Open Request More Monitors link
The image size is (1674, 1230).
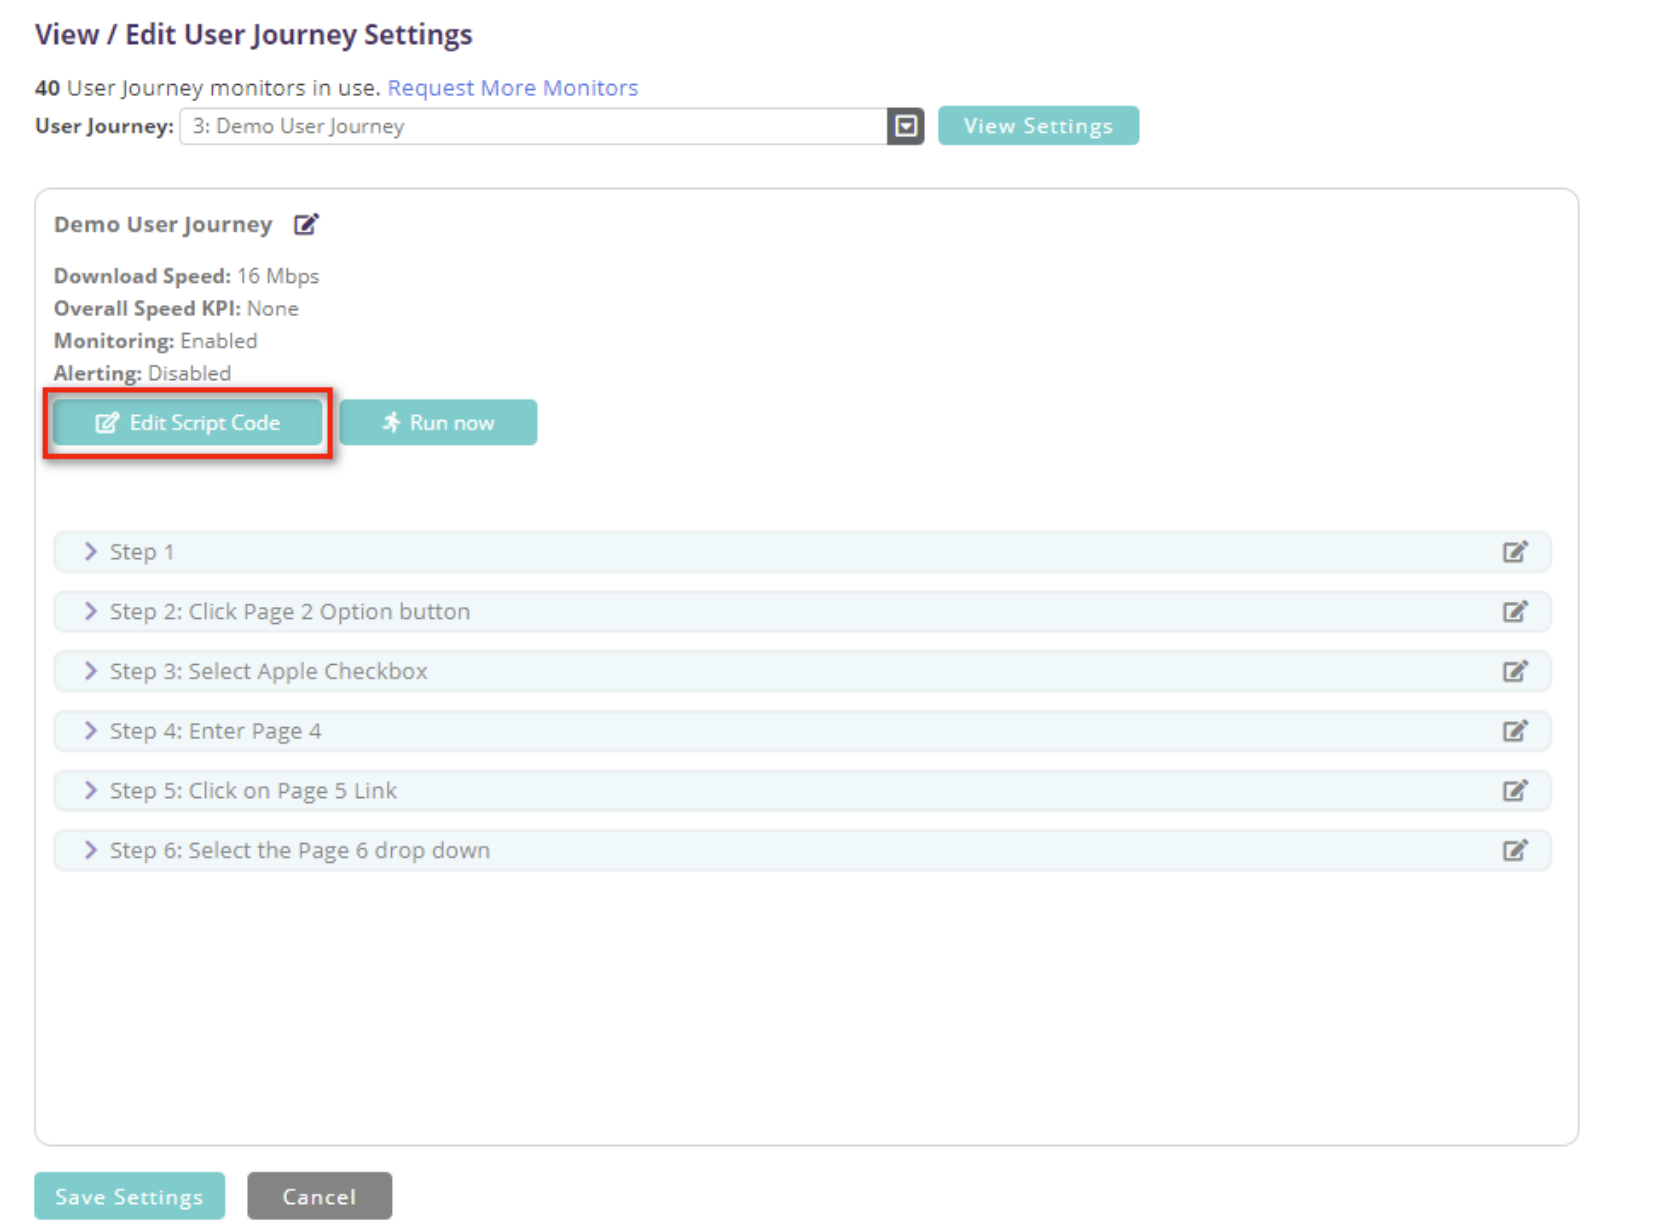click(x=513, y=88)
